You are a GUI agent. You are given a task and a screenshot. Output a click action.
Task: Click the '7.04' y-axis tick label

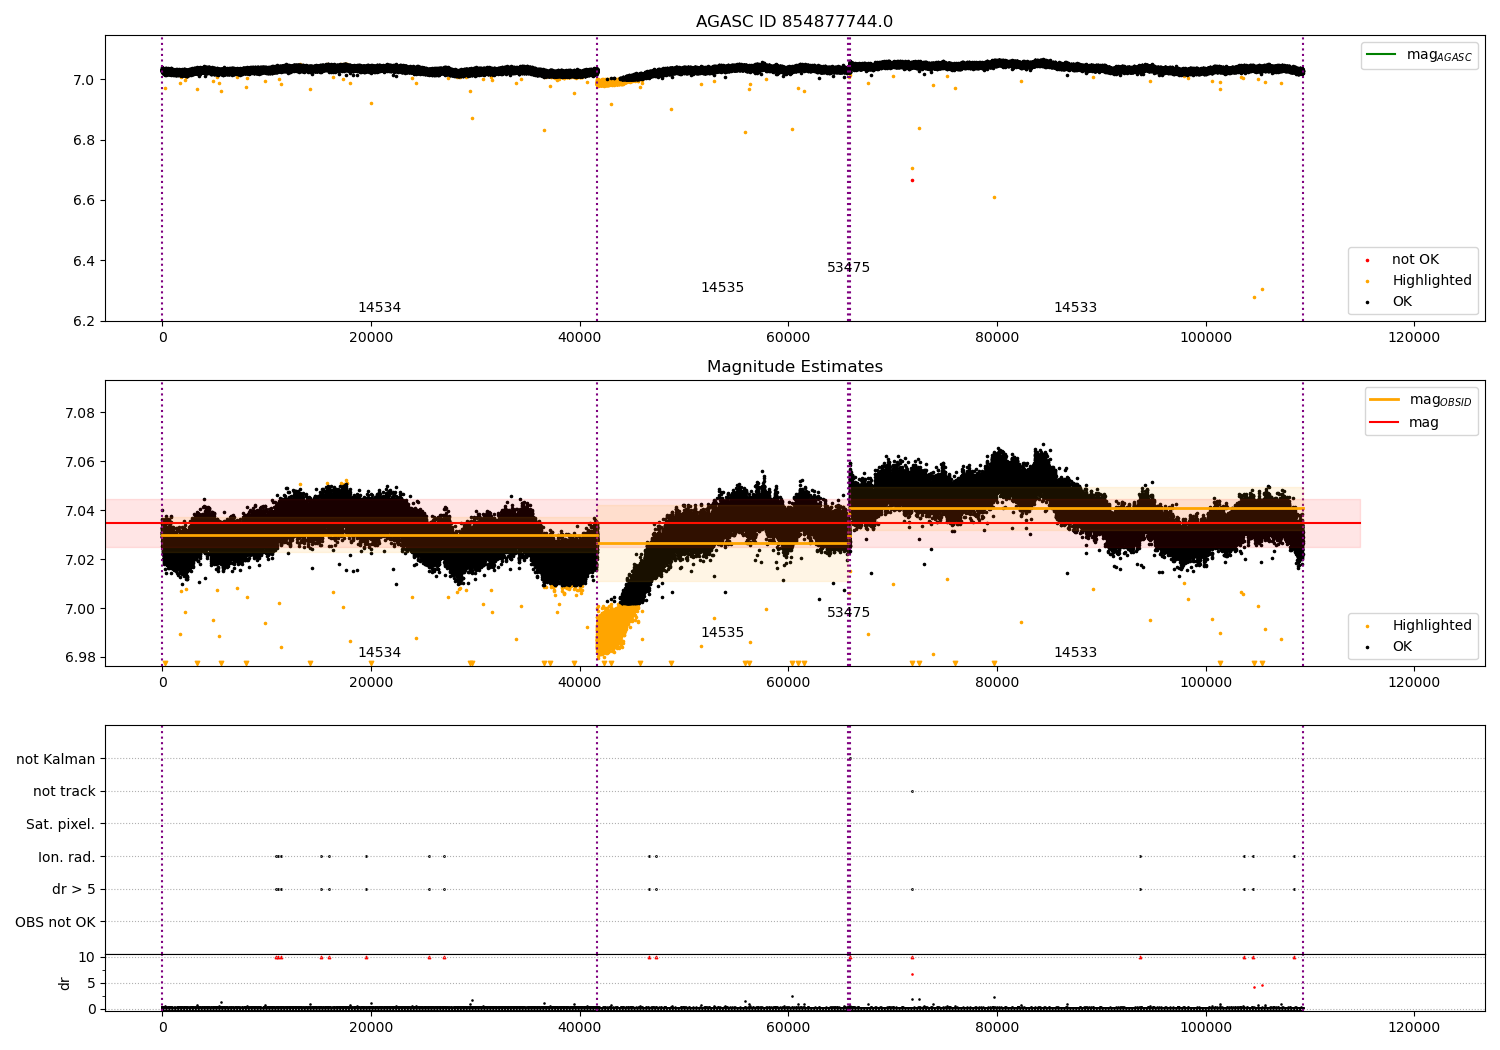pos(80,512)
